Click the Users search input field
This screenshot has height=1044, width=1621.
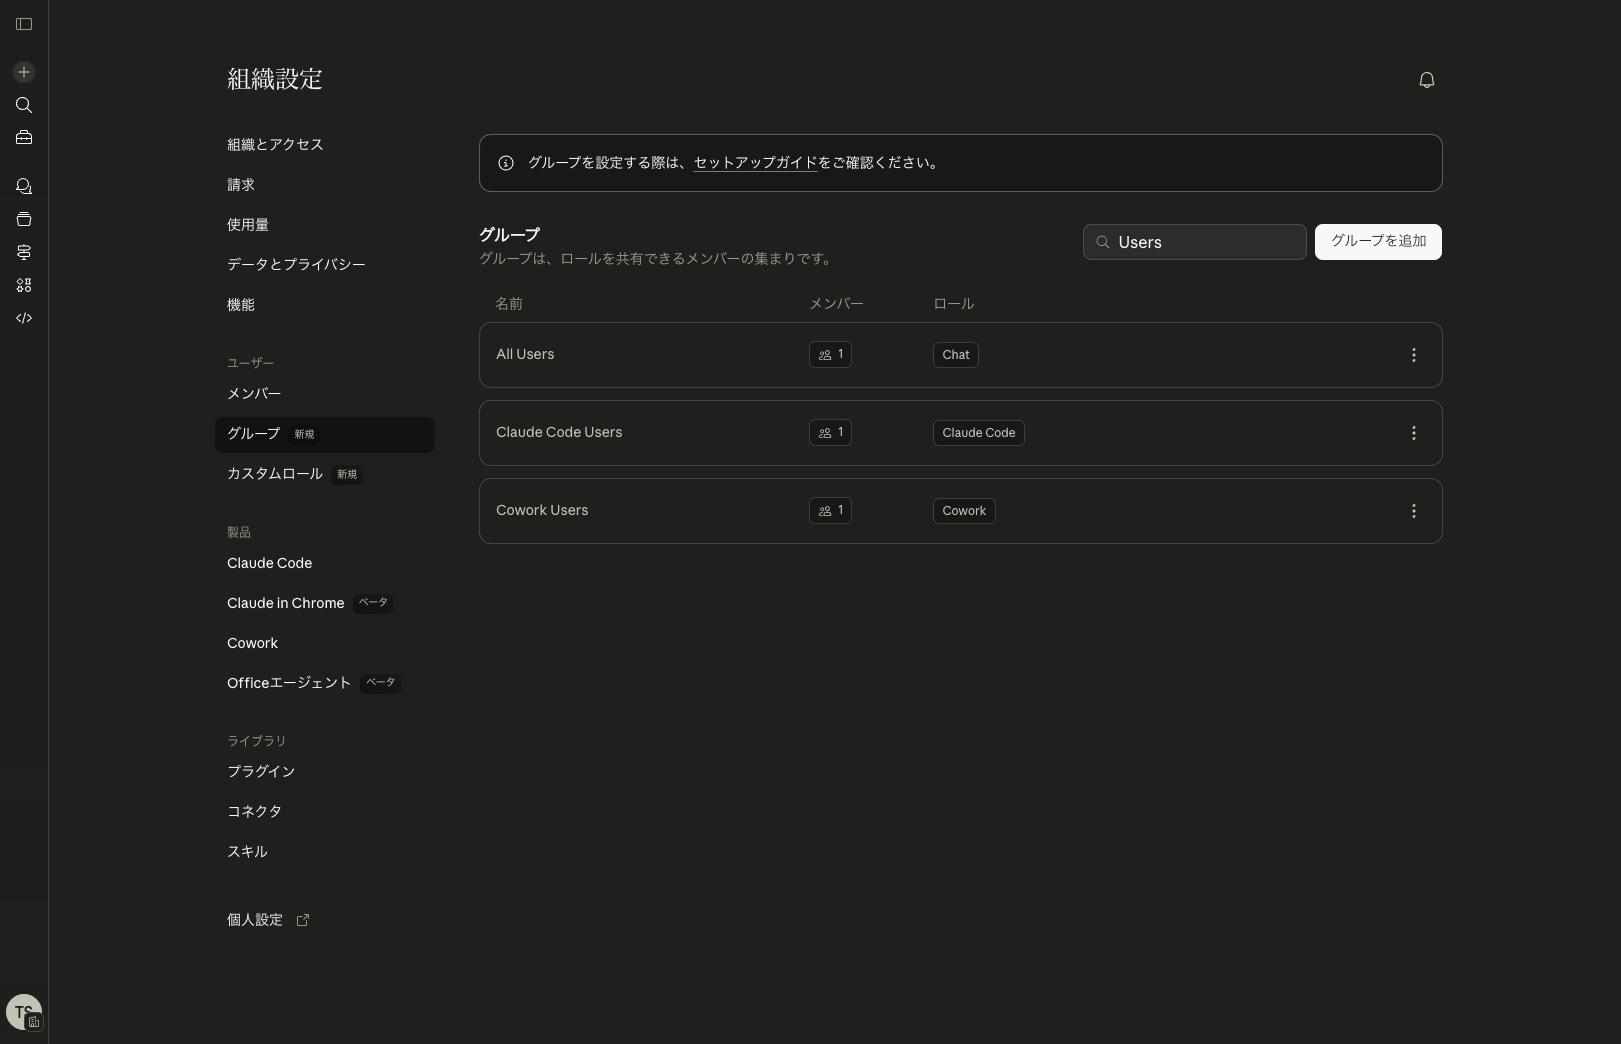[x=1194, y=242]
